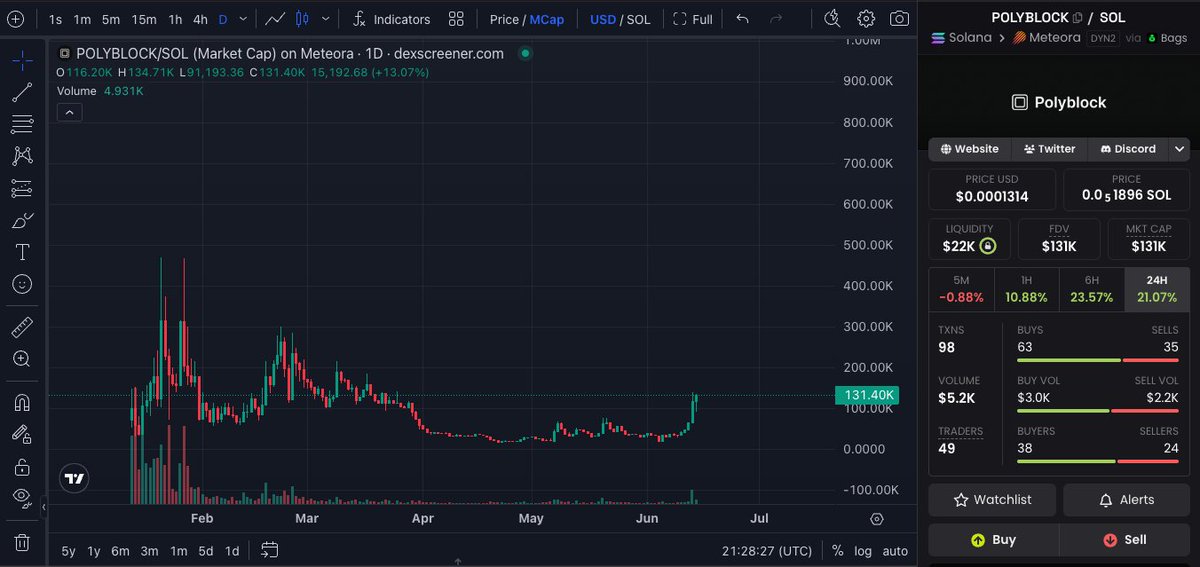Viewport: 1200px width, 567px height.
Task: Expand the chart style dropdown arrow
Action: [323, 19]
